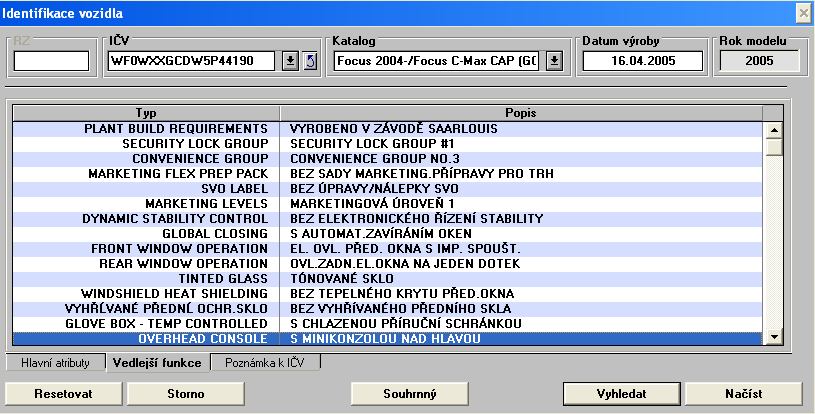Click the undo arrow icon beside IČV field
This screenshot has width=815, height=414.
(x=310, y=61)
